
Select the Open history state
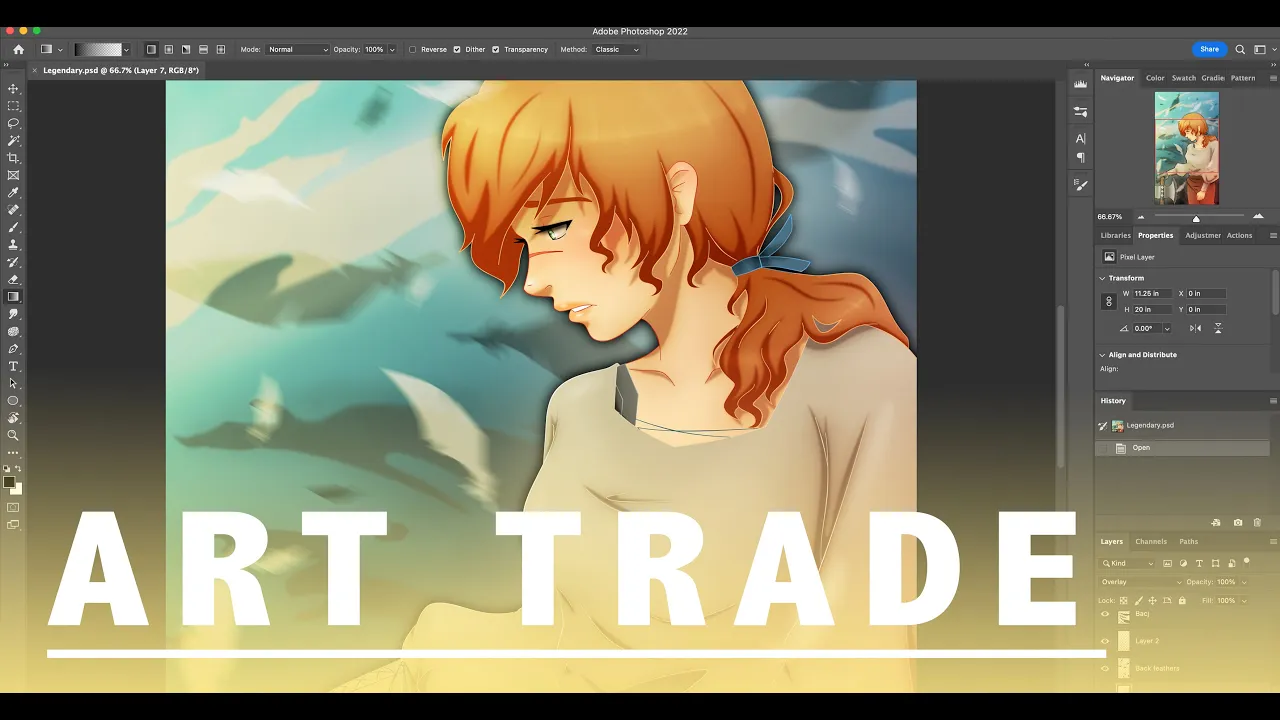tap(1182, 448)
